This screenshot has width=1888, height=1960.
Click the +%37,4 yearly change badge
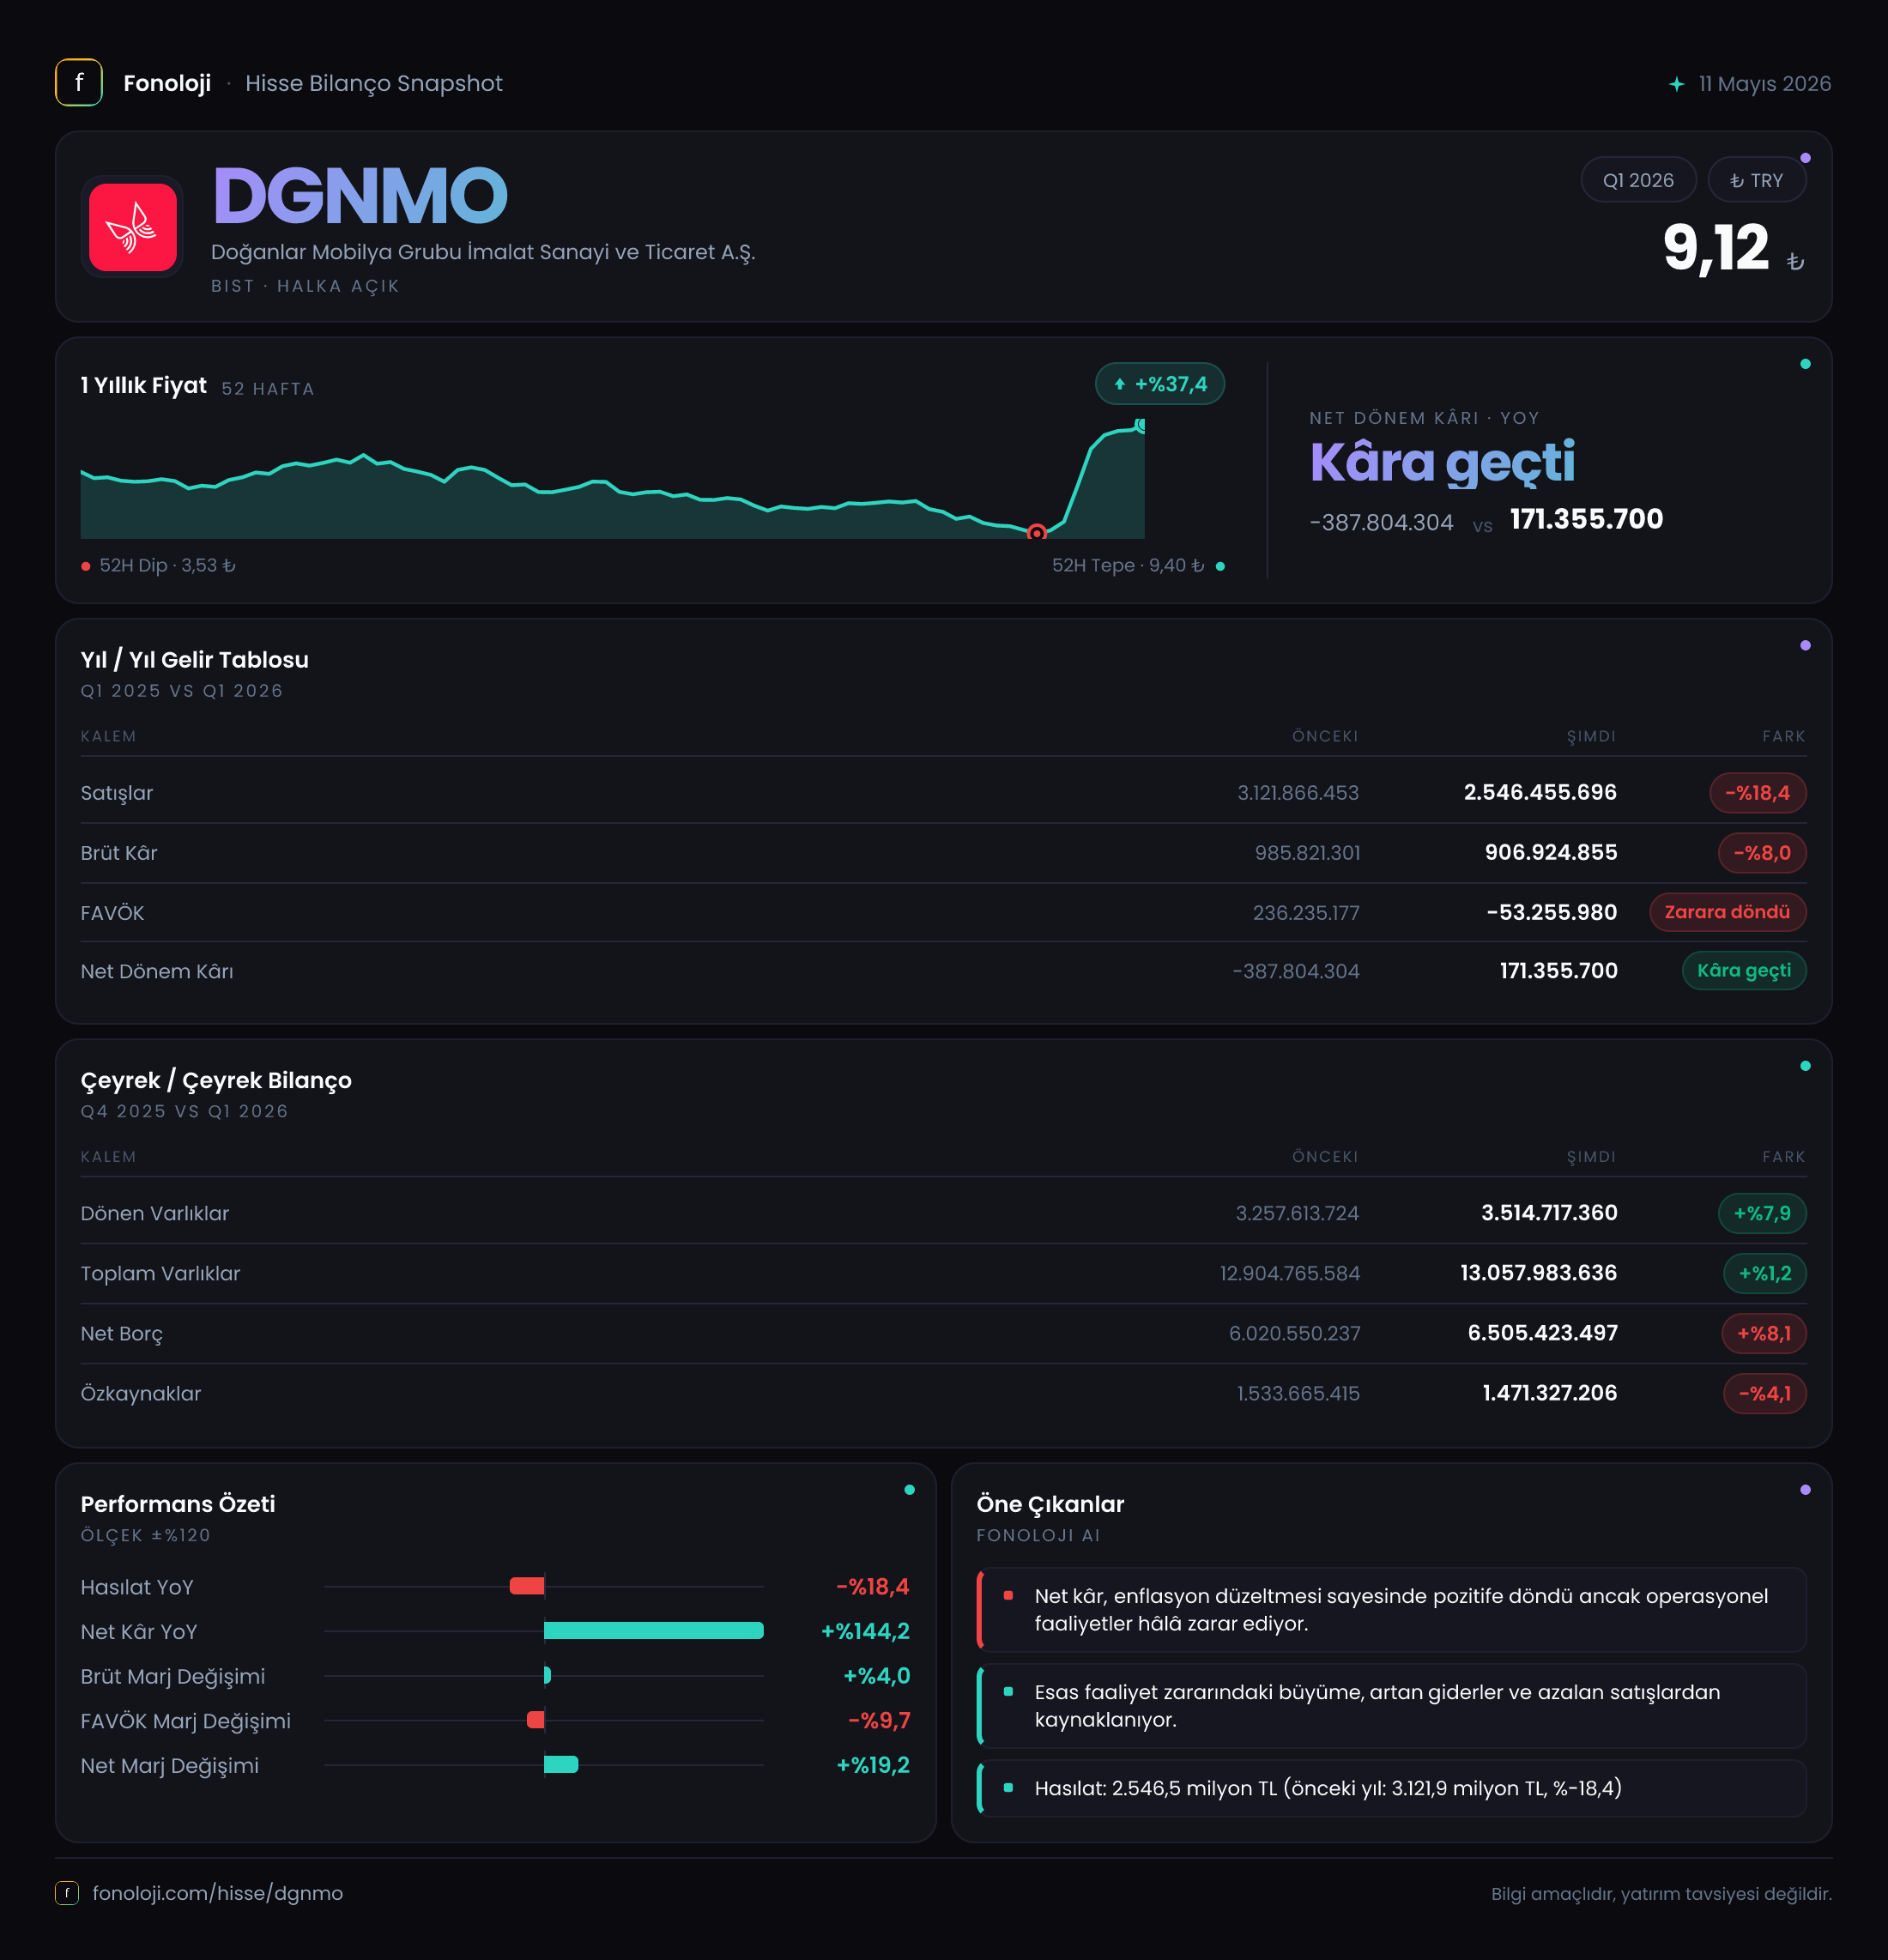coord(1160,384)
